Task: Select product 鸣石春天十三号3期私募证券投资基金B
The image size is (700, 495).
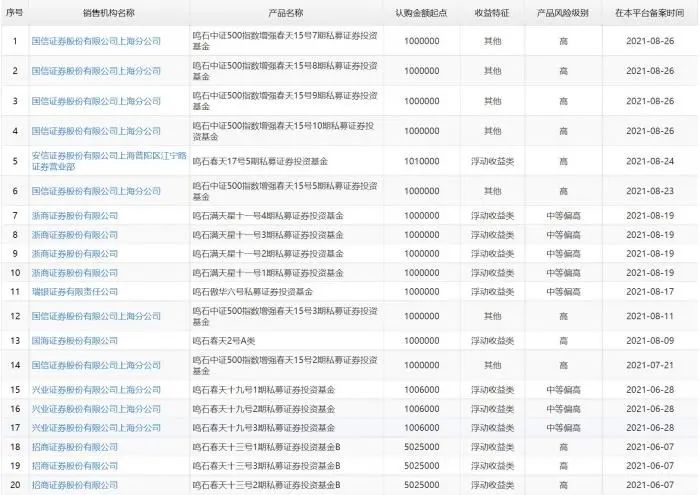Action: pos(266,466)
